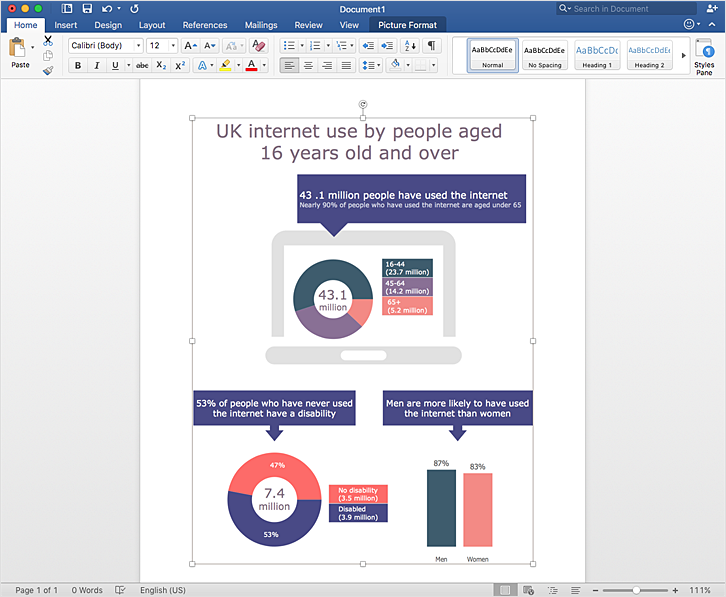
Task: Open the Calibri (Body) font dropdown
Action: click(138, 46)
